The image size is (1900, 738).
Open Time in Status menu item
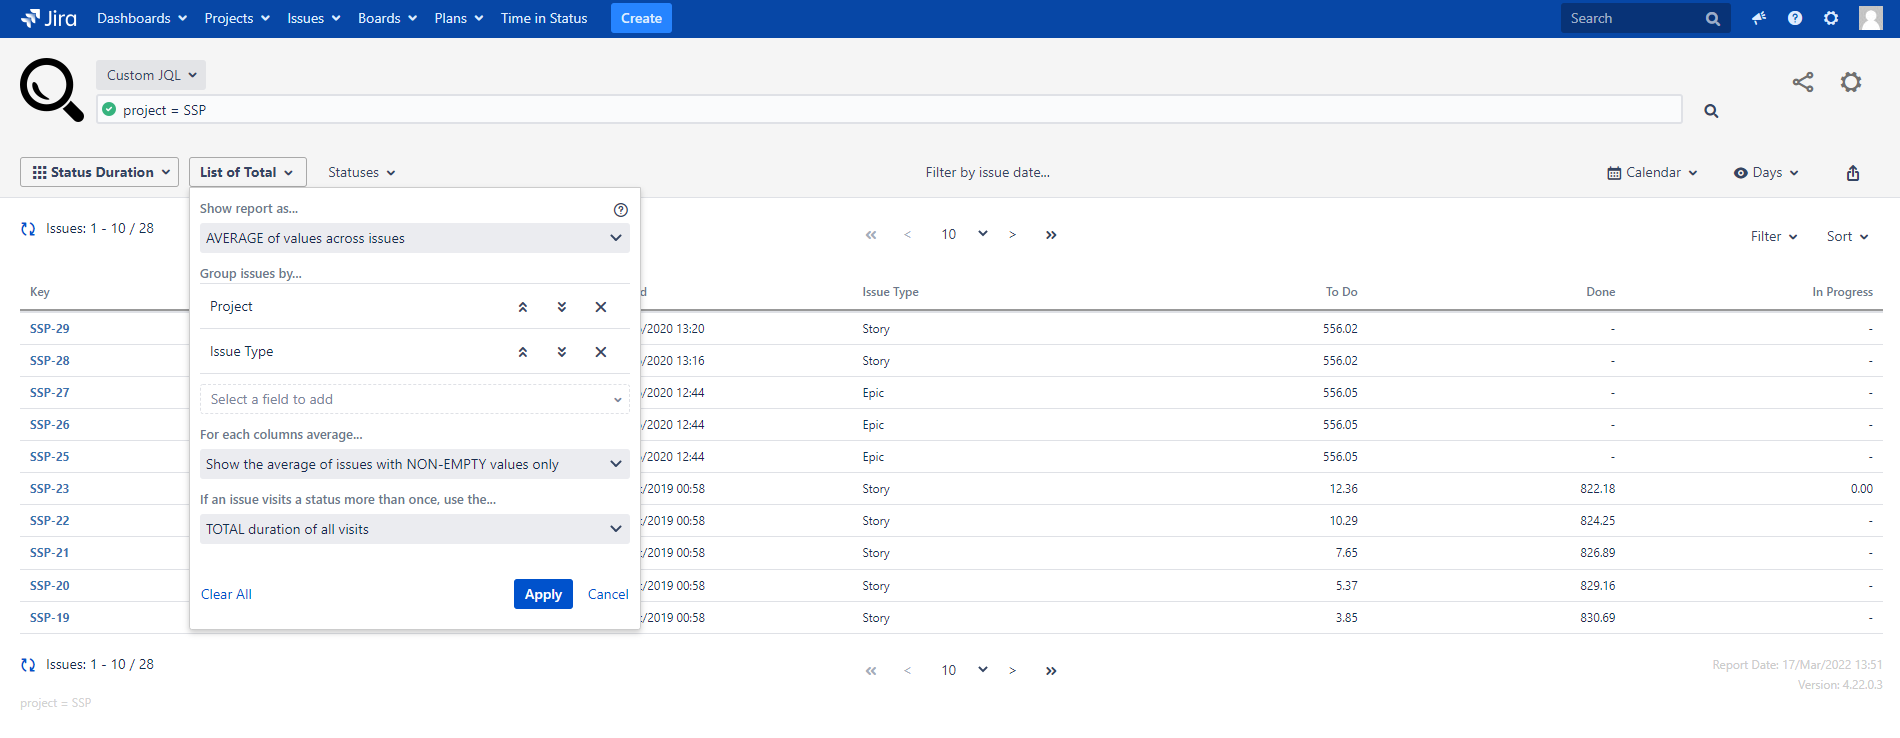544,18
